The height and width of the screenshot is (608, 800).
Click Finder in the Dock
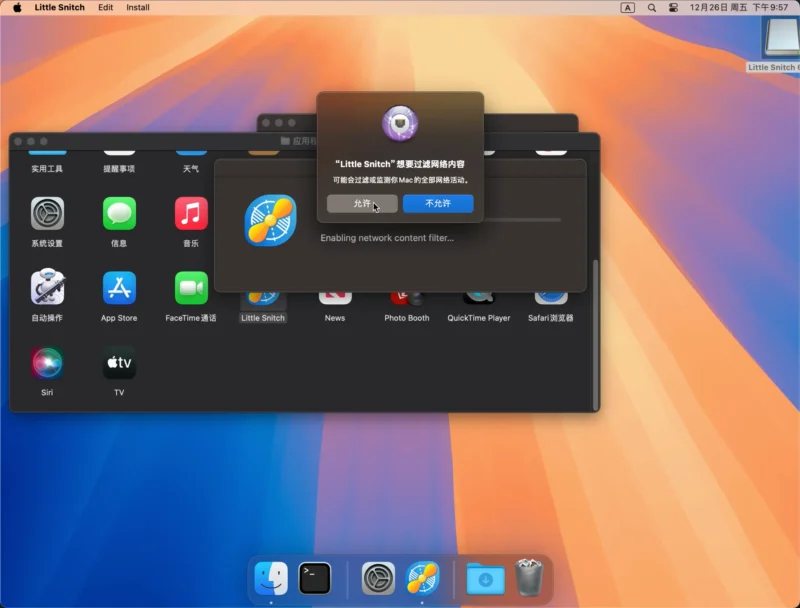click(x=271, y=578)
